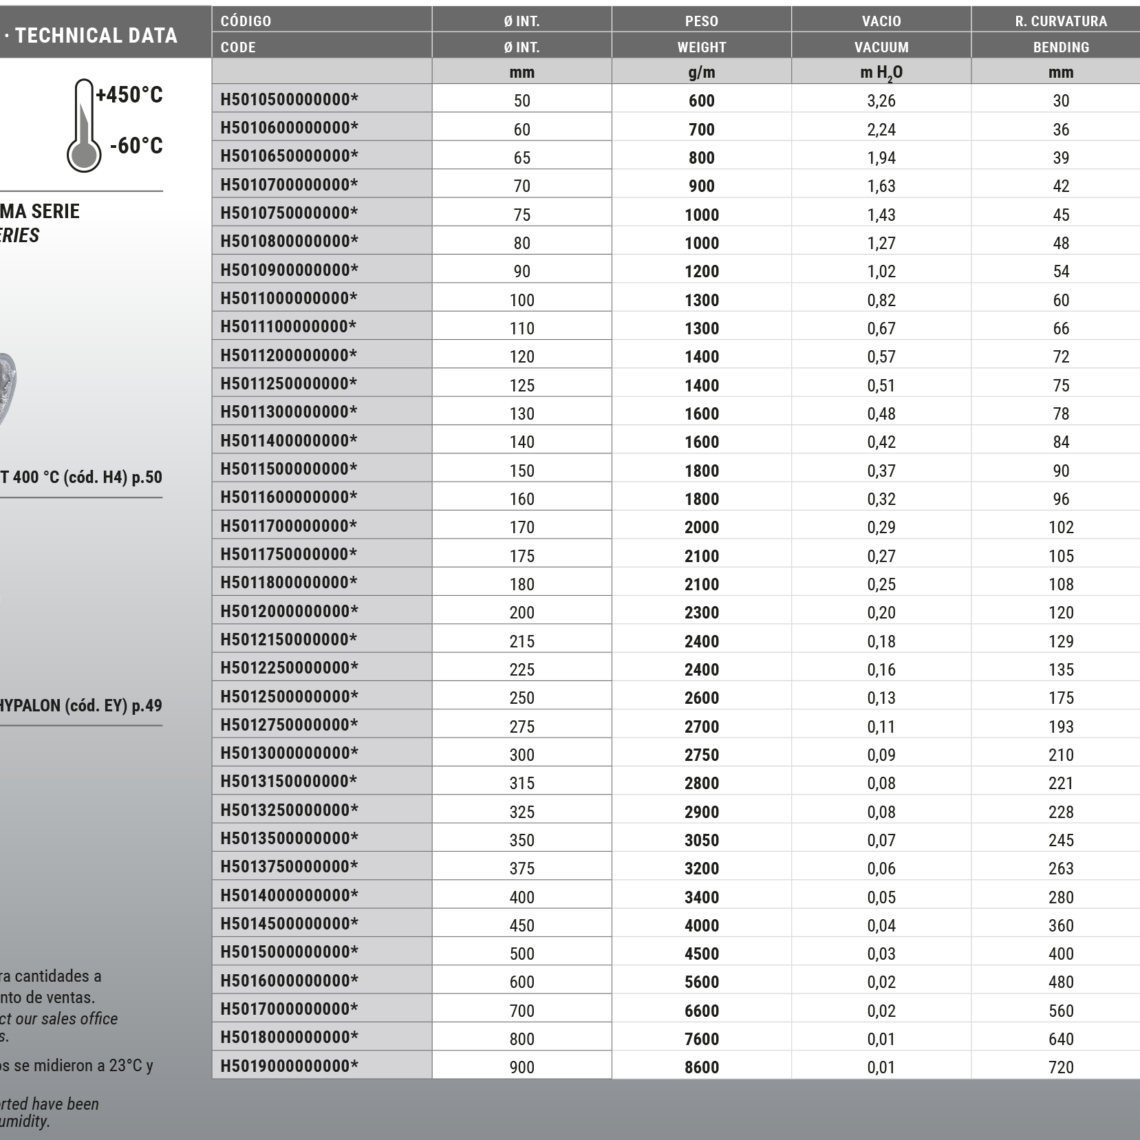This screenshot has height=1140, width=1140.
Task: Select code H5011250000000* row
Action: click(288, 384)
